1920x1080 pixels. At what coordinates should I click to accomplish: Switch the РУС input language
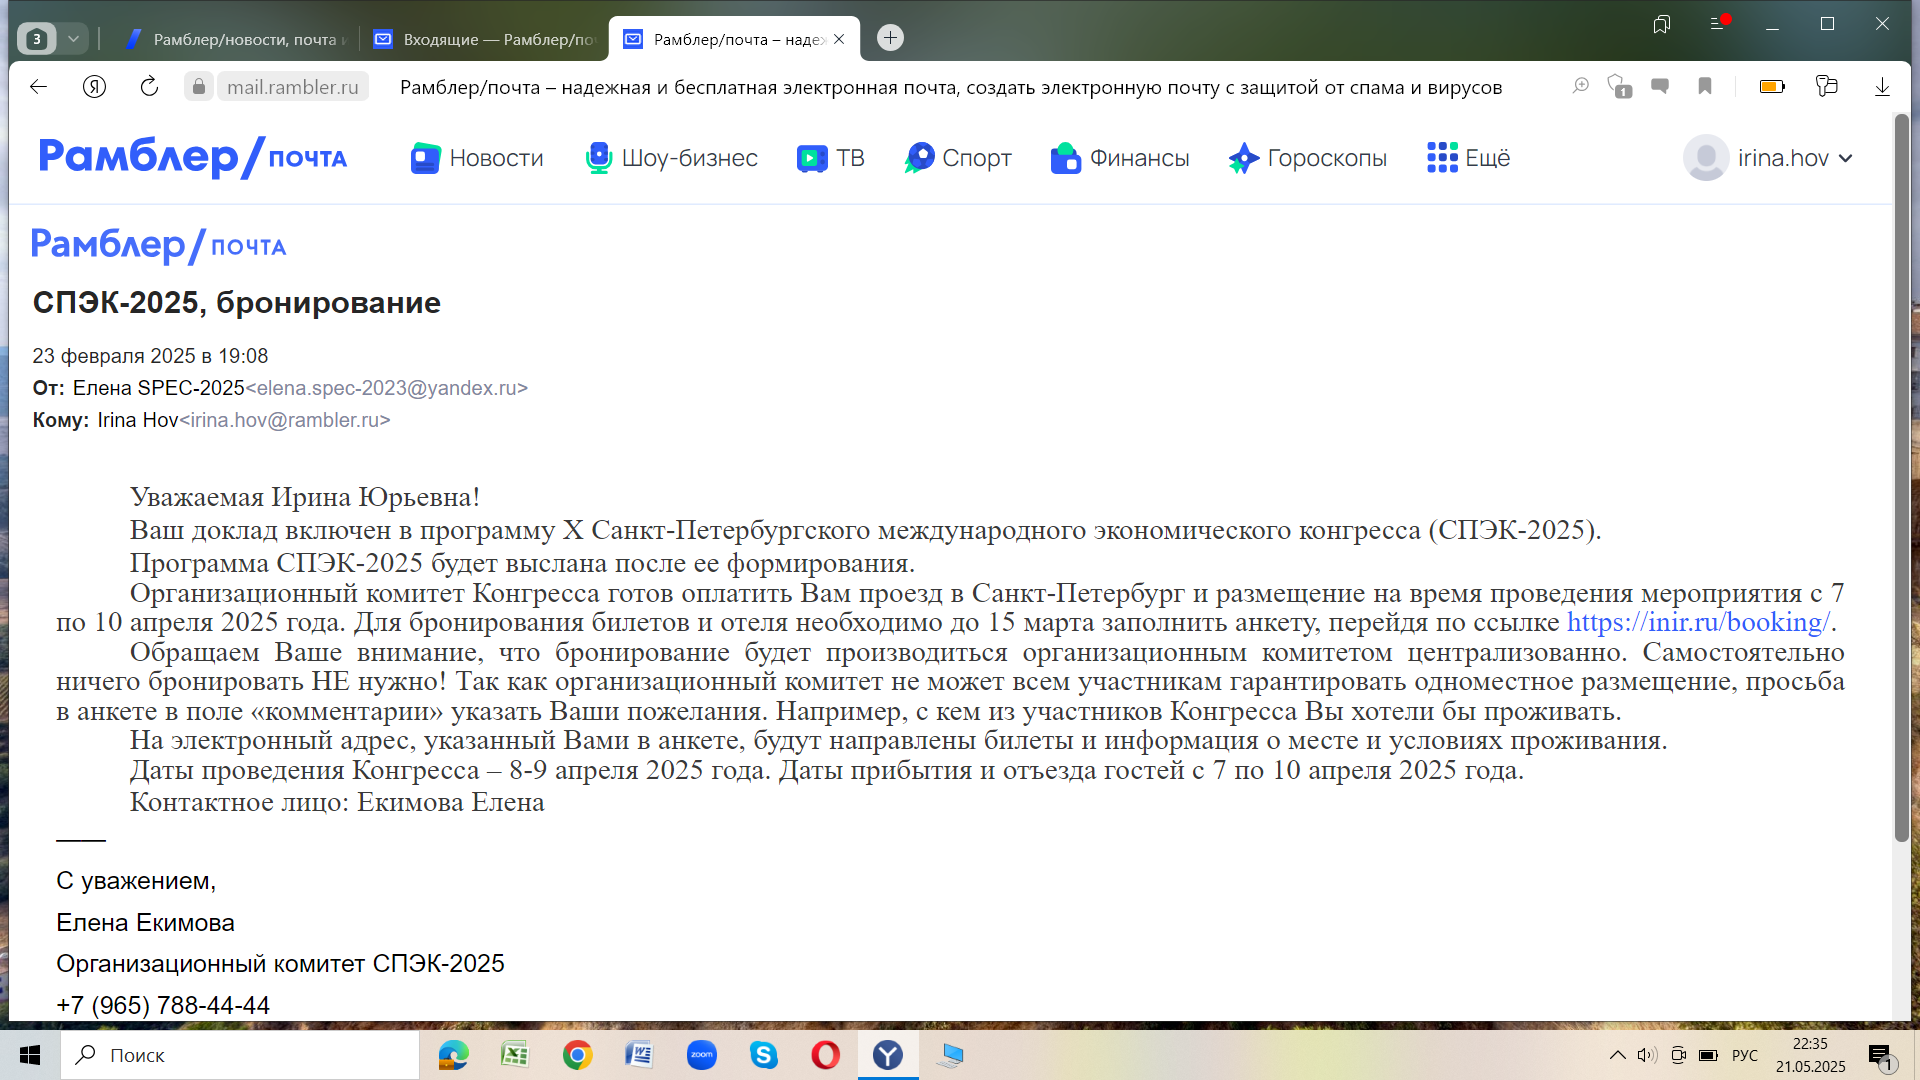pos(1745,1055)
